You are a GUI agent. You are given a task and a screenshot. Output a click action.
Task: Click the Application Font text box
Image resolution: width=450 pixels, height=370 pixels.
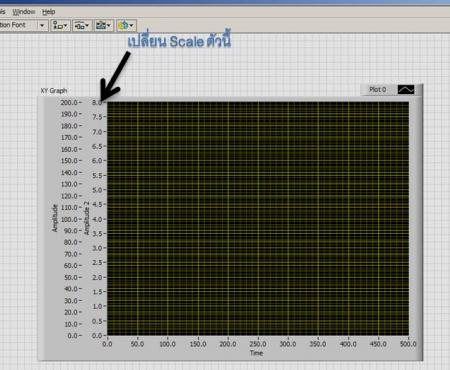tap(17, 25)
